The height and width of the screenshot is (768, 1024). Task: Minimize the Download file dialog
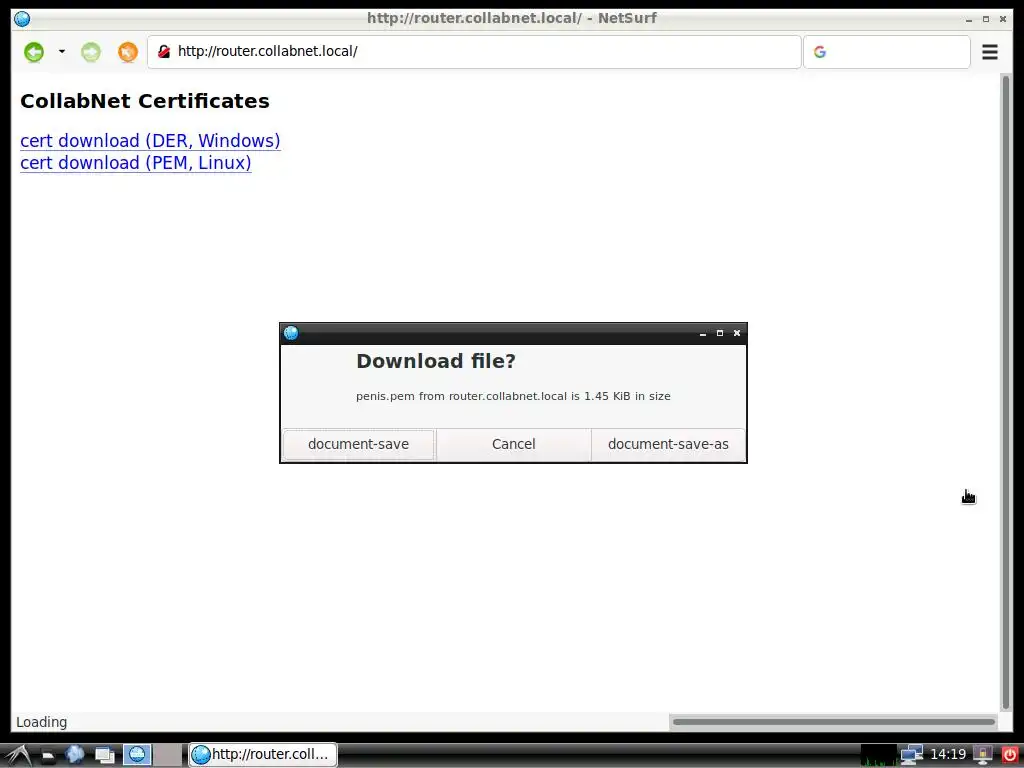(x=703, y=333)
